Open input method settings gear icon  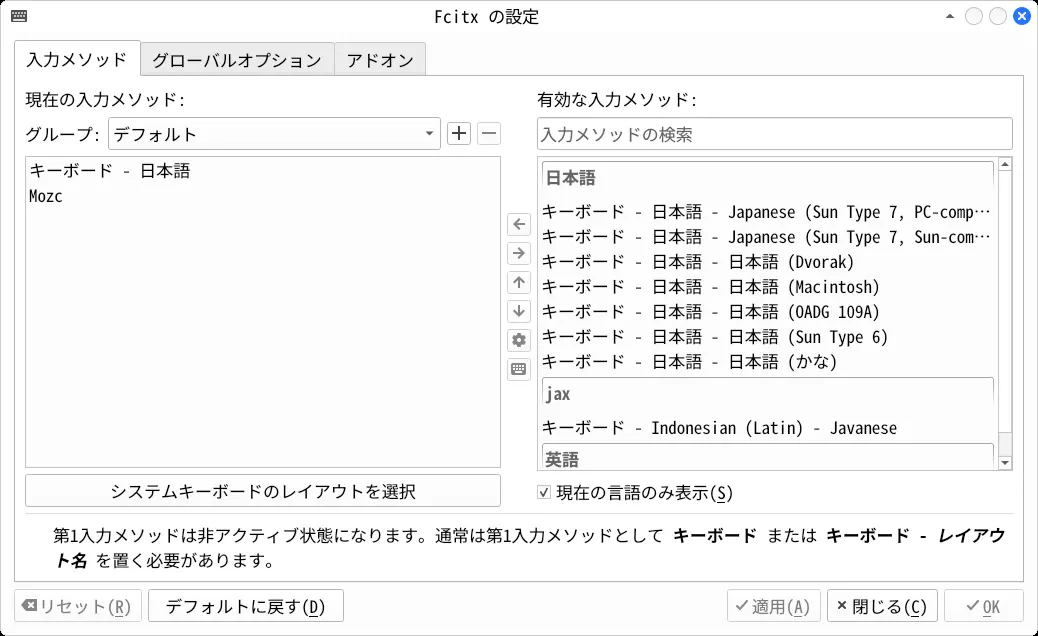point(519,340)
